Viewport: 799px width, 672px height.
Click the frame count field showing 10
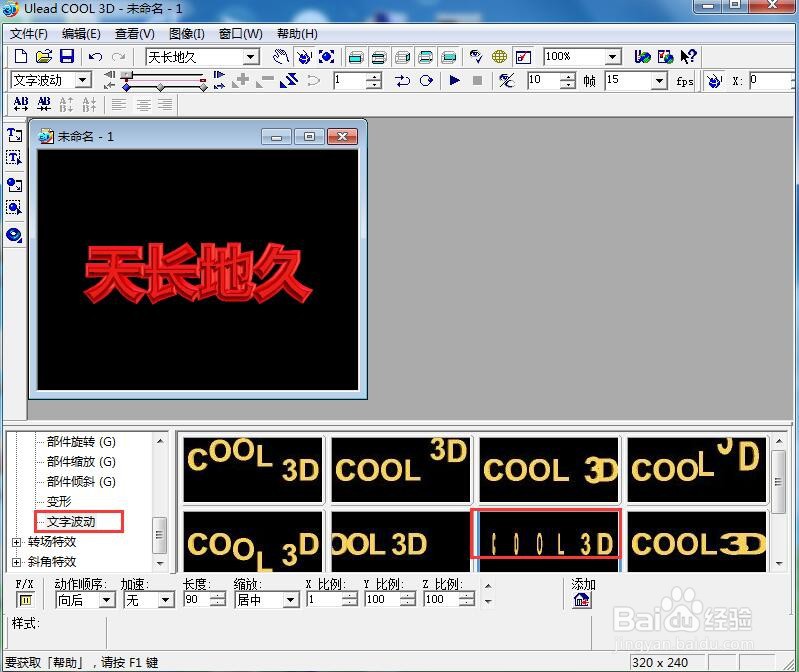pos(543,80)
